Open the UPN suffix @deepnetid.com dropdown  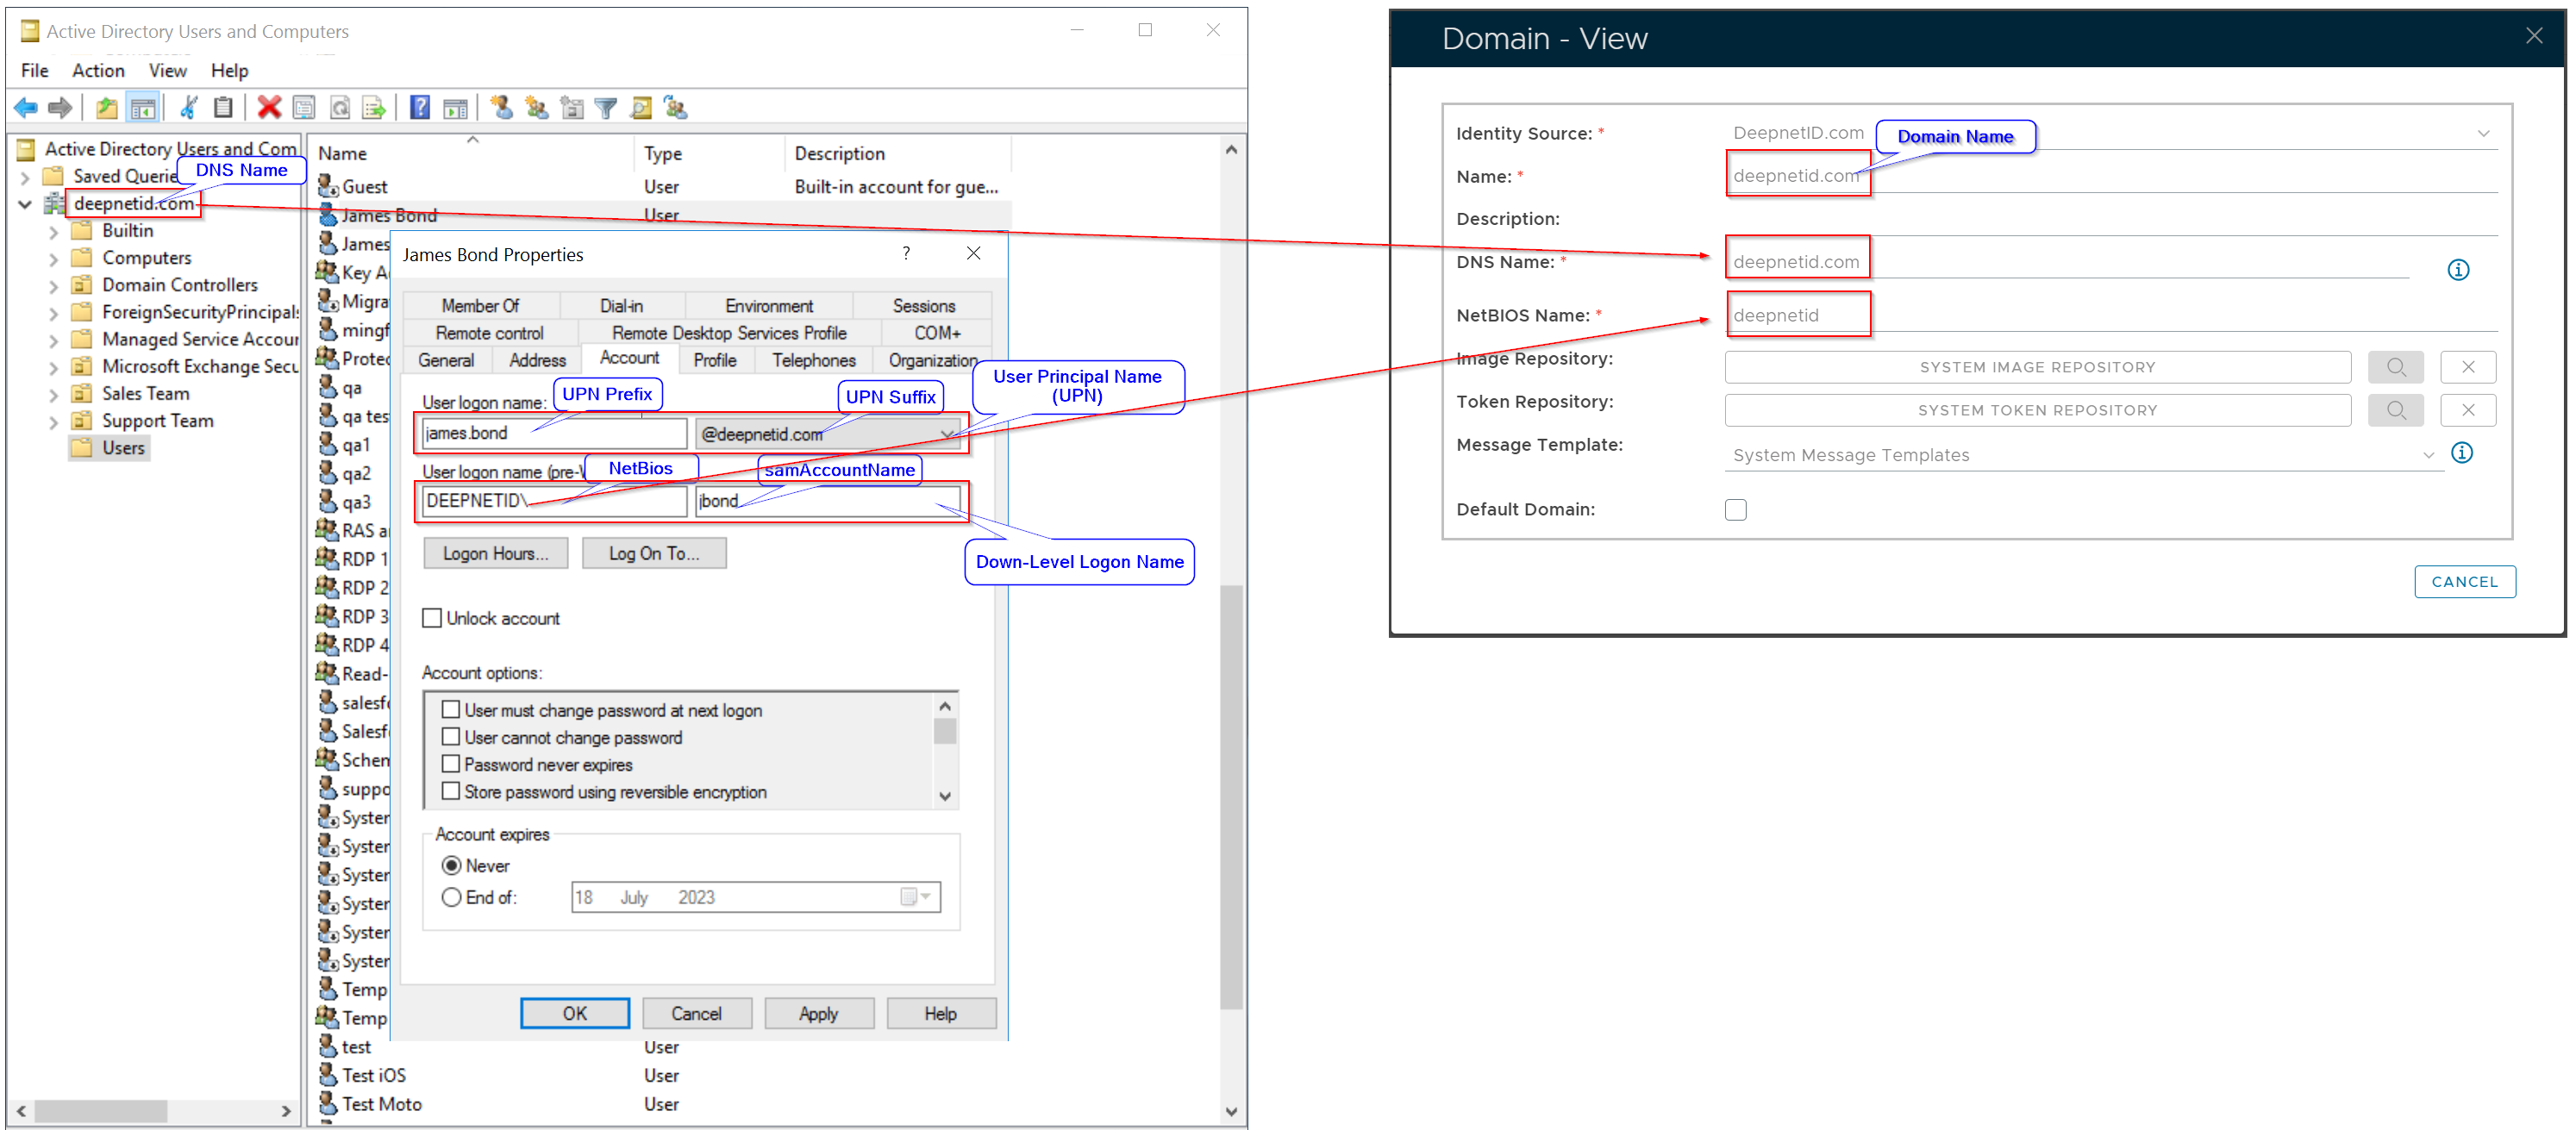[x=945, y=434]
